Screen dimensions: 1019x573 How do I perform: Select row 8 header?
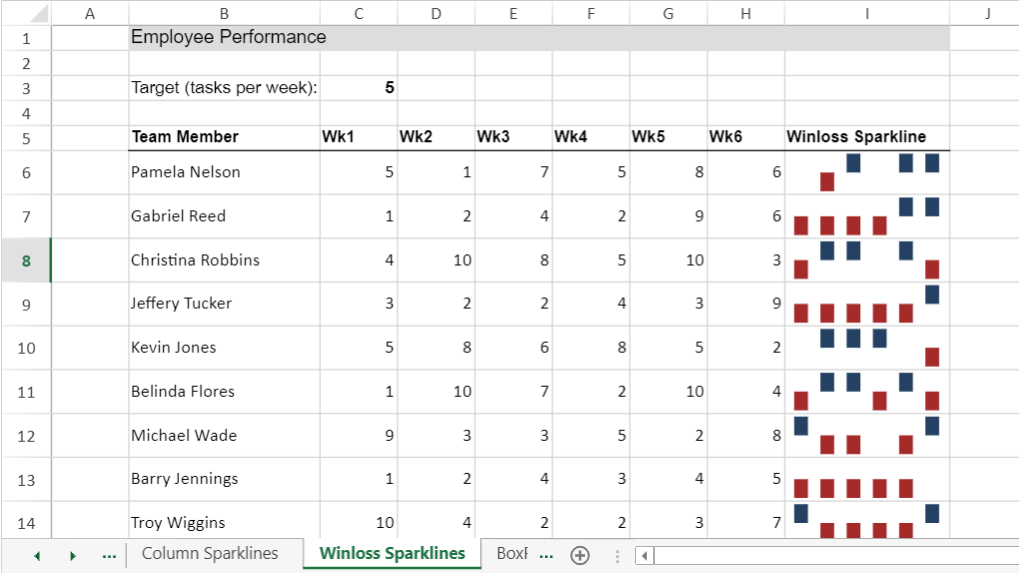26,261
